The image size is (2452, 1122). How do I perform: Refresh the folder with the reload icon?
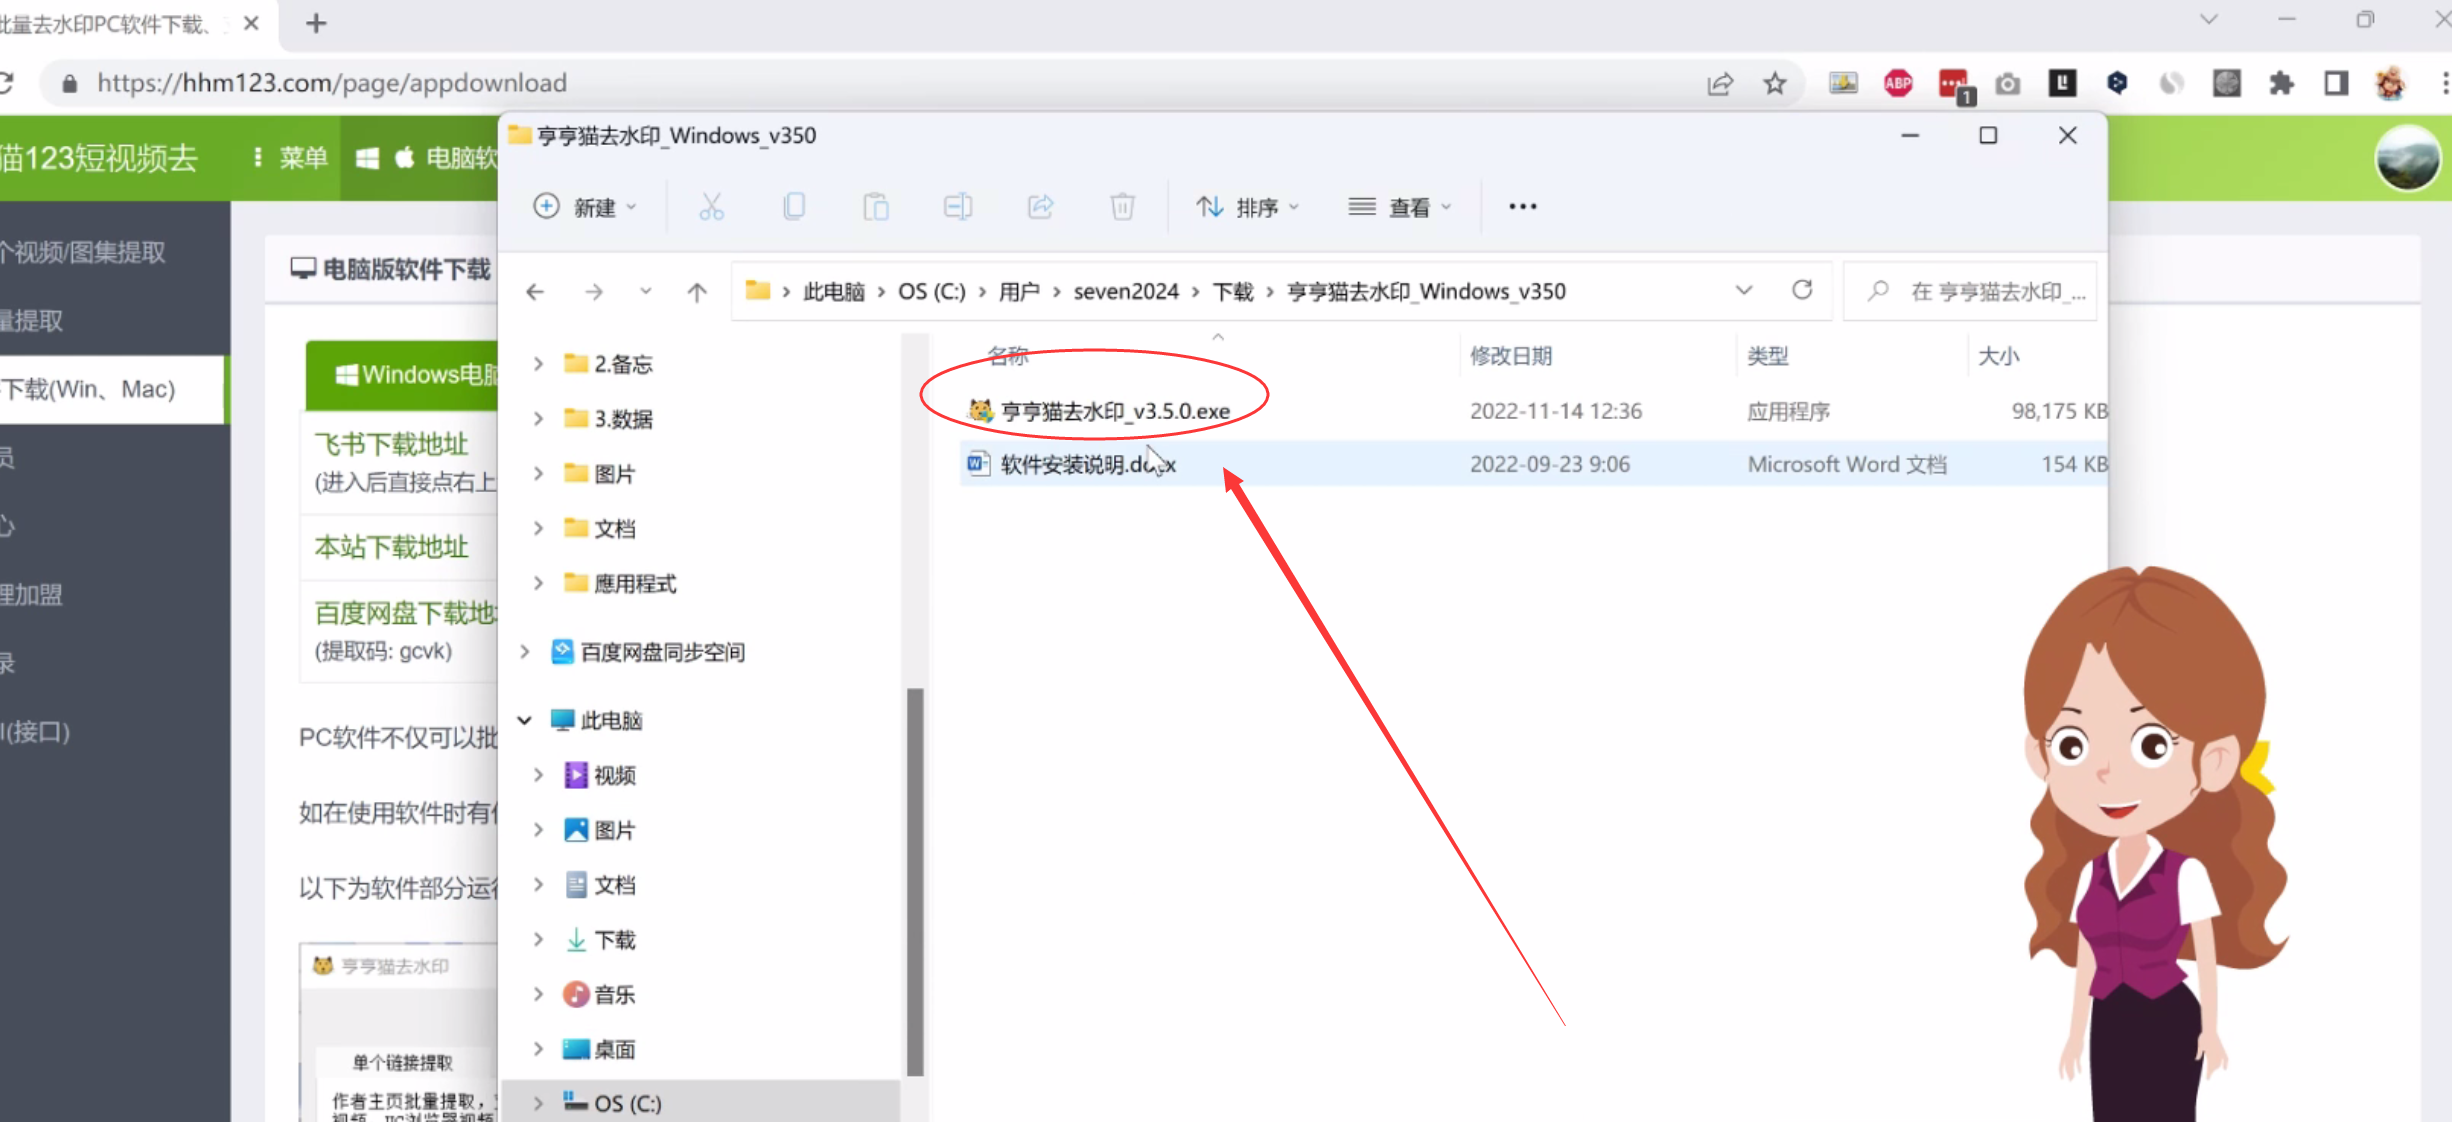[x=1802, y=290]
